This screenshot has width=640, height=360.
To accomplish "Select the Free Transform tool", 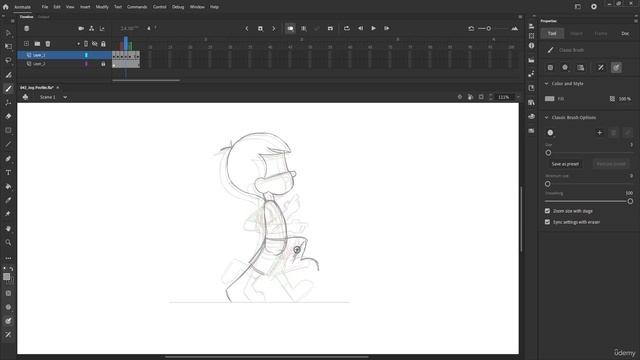I will click(8, 47).
